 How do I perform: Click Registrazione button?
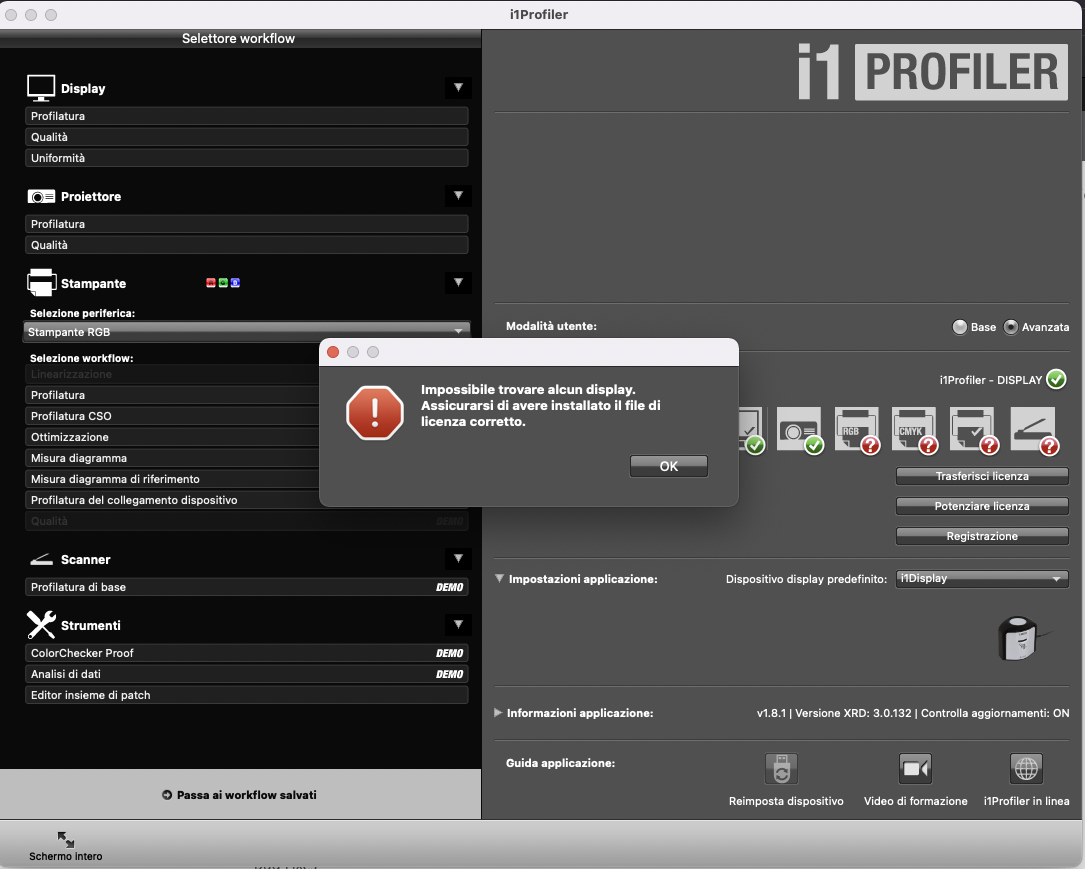pos(982,536)
